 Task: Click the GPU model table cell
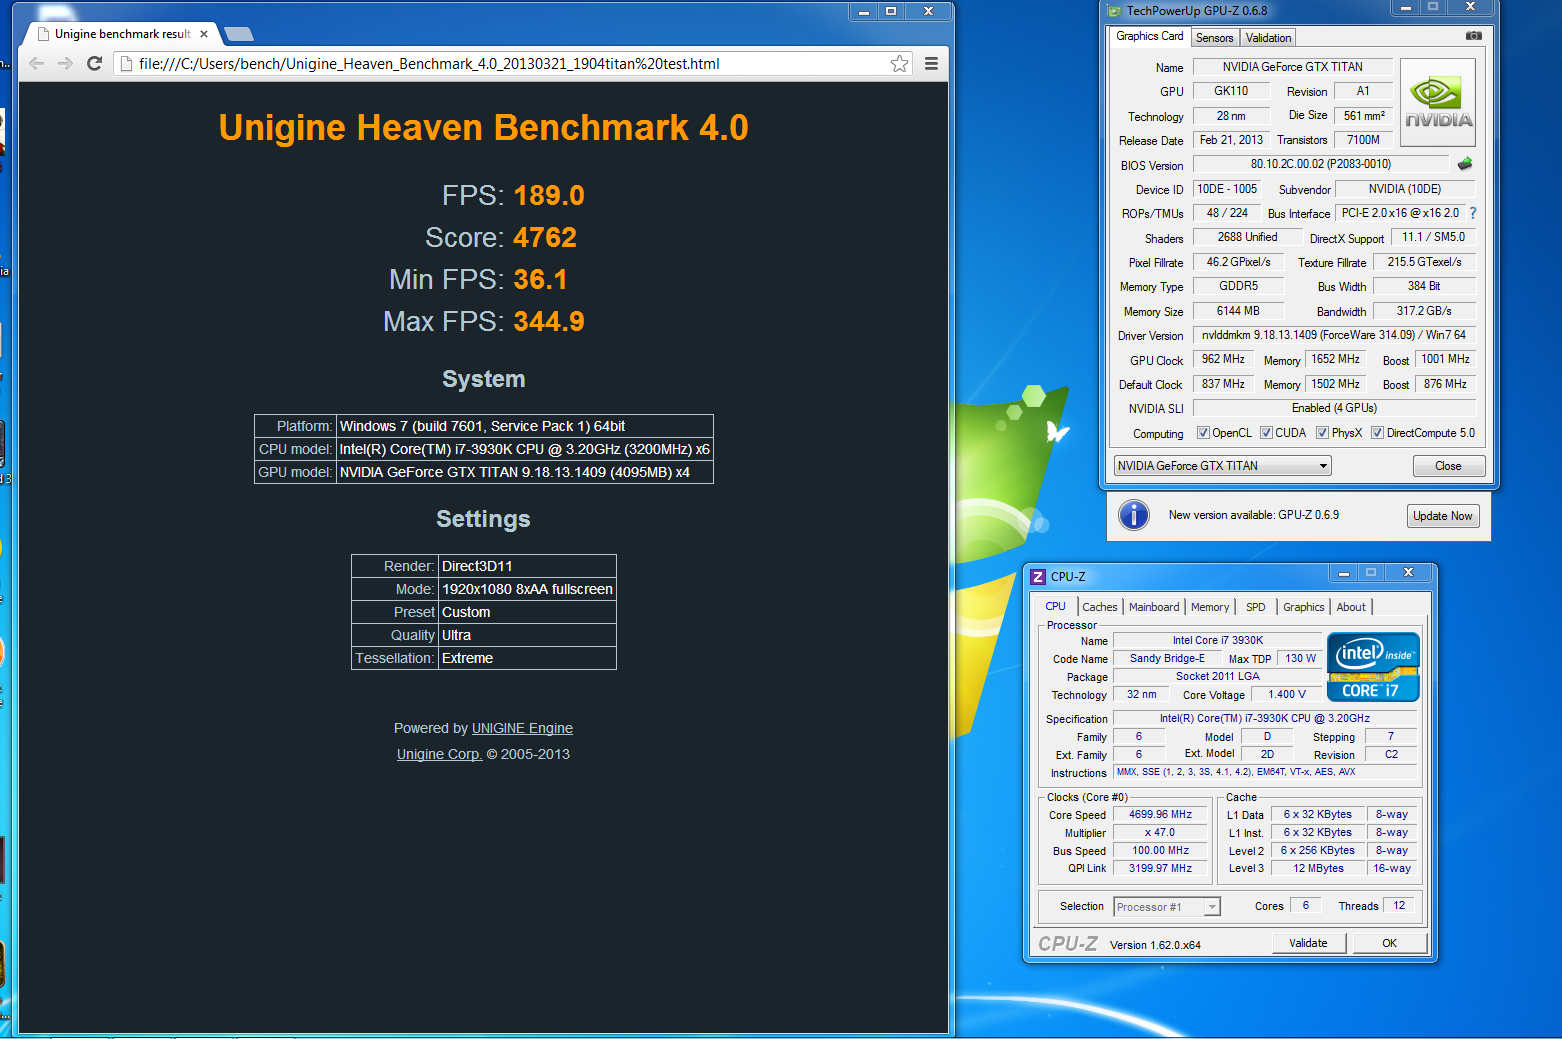[524, 472]
